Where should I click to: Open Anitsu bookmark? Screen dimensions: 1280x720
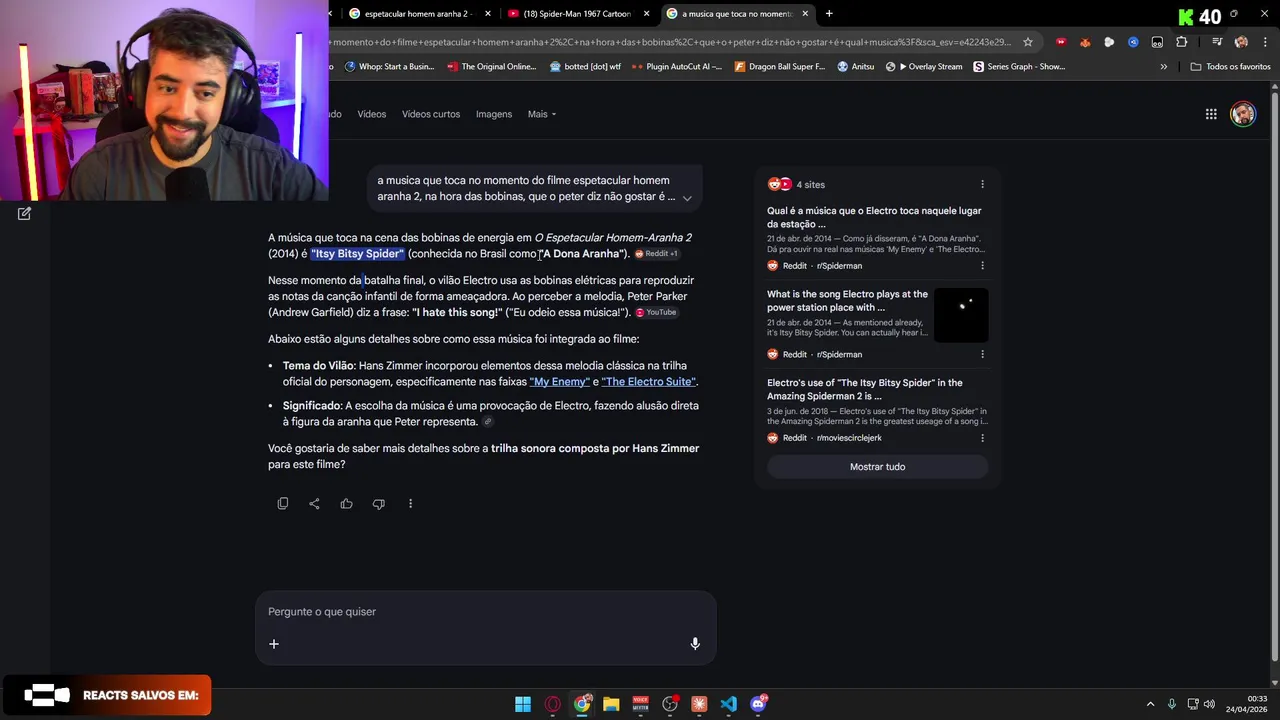click(x=855, y=67)
